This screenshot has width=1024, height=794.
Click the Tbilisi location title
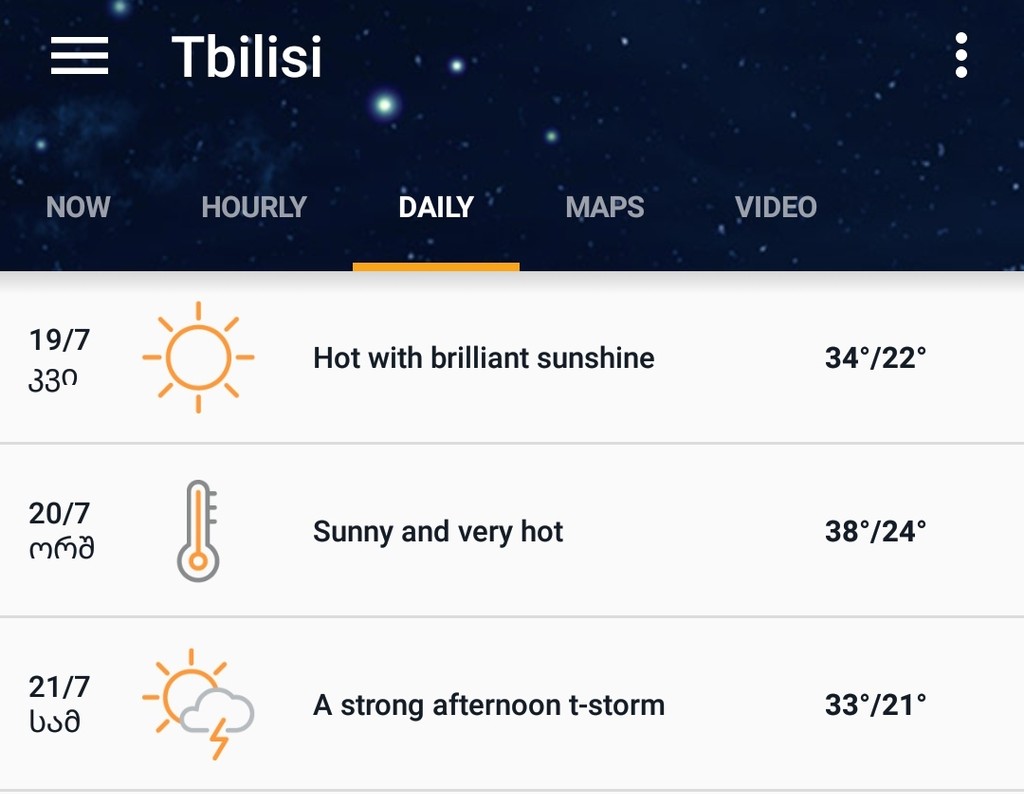click(x=247, y=57)
